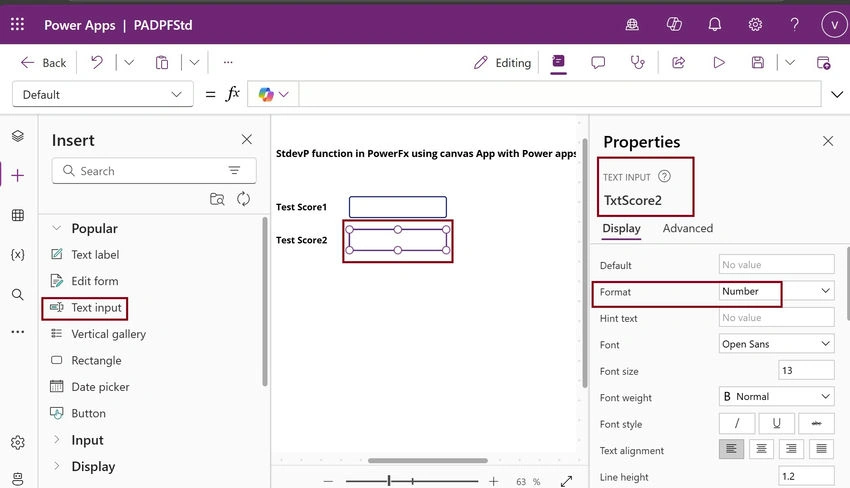Select the Test Score1 text input box
The width and height of the screenshot is (850, 488).
398,207
